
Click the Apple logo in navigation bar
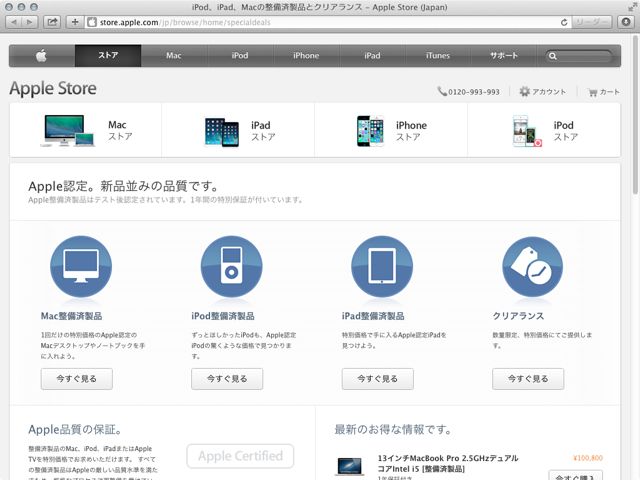point(42,56)
